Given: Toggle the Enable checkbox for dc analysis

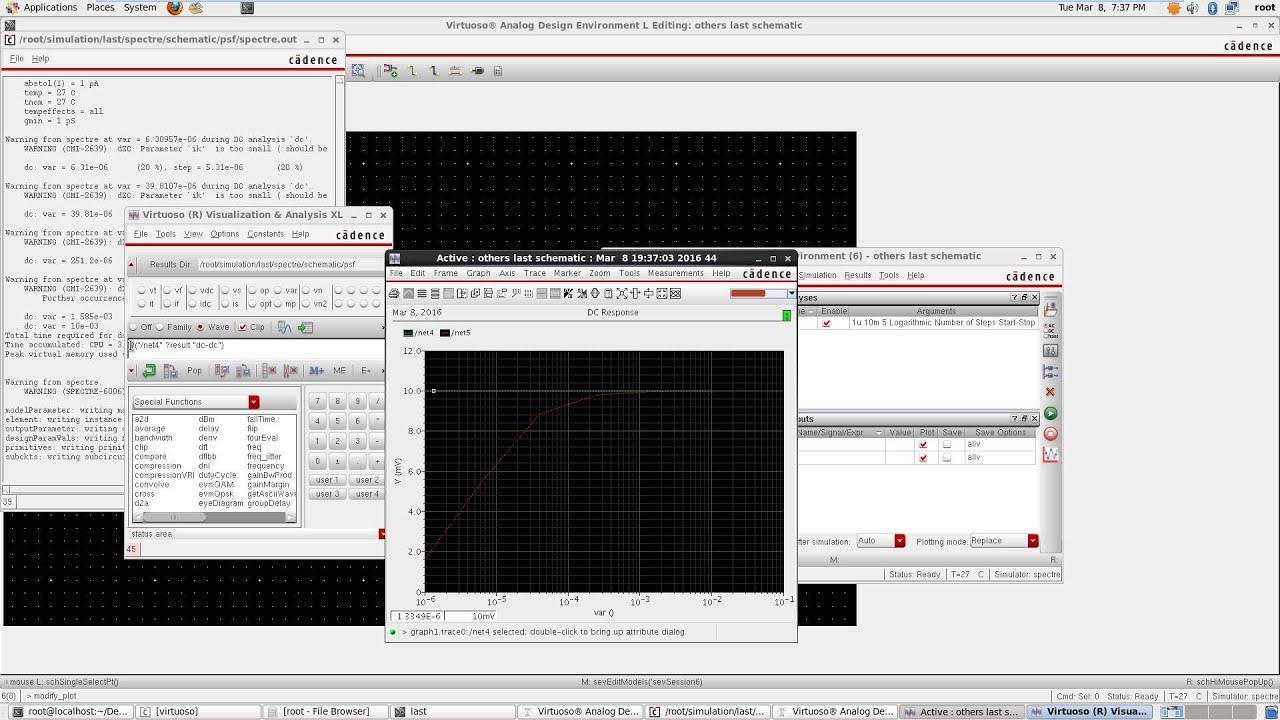Looking at the screenshot, I should point(826,323).
